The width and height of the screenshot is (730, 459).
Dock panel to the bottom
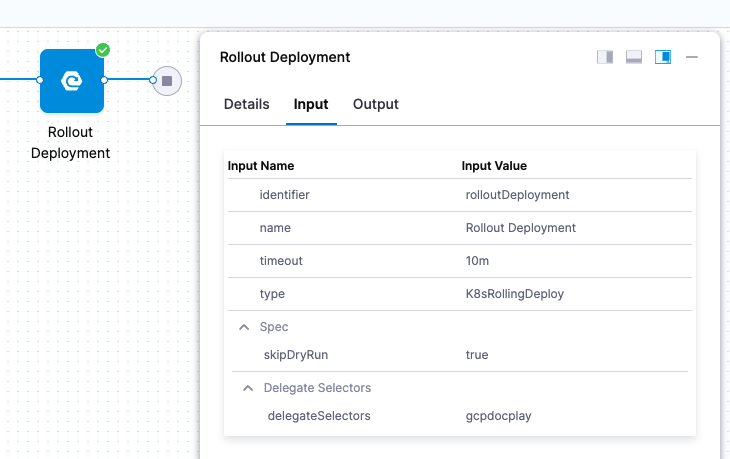tap(634, 57)
